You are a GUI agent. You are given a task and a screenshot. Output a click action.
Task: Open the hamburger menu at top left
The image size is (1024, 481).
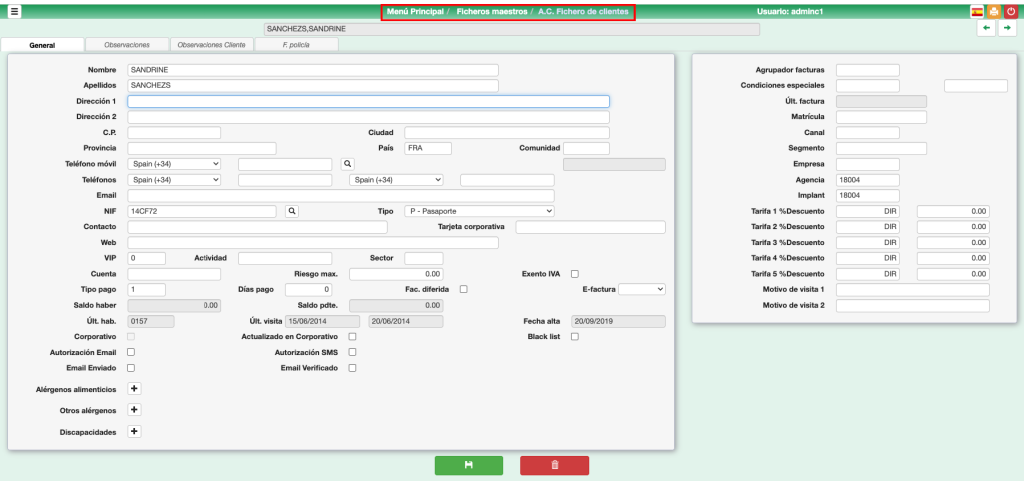pos(14,12)
